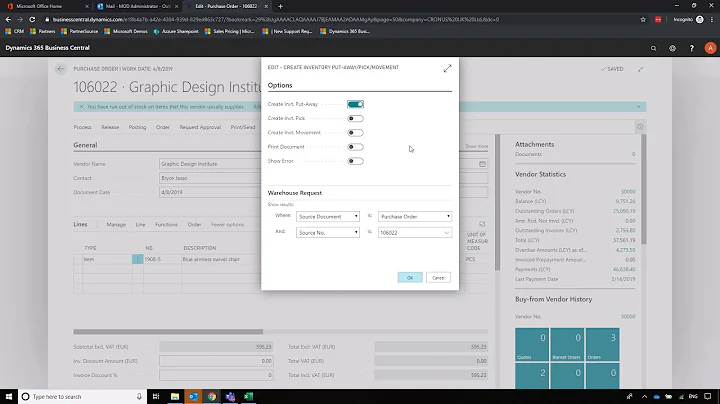Click the Dynamics 365 Business Central title
Viewport: 720px width, 404px height.
pyautogui.click(x=47, y=48)
